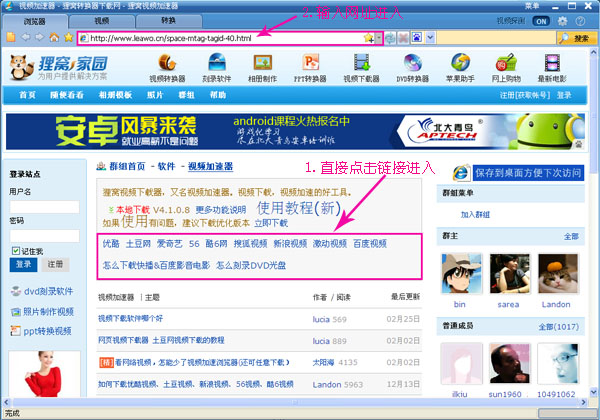Click the 本地下载 link
The image size is (600, 420).
pos(133,210)
